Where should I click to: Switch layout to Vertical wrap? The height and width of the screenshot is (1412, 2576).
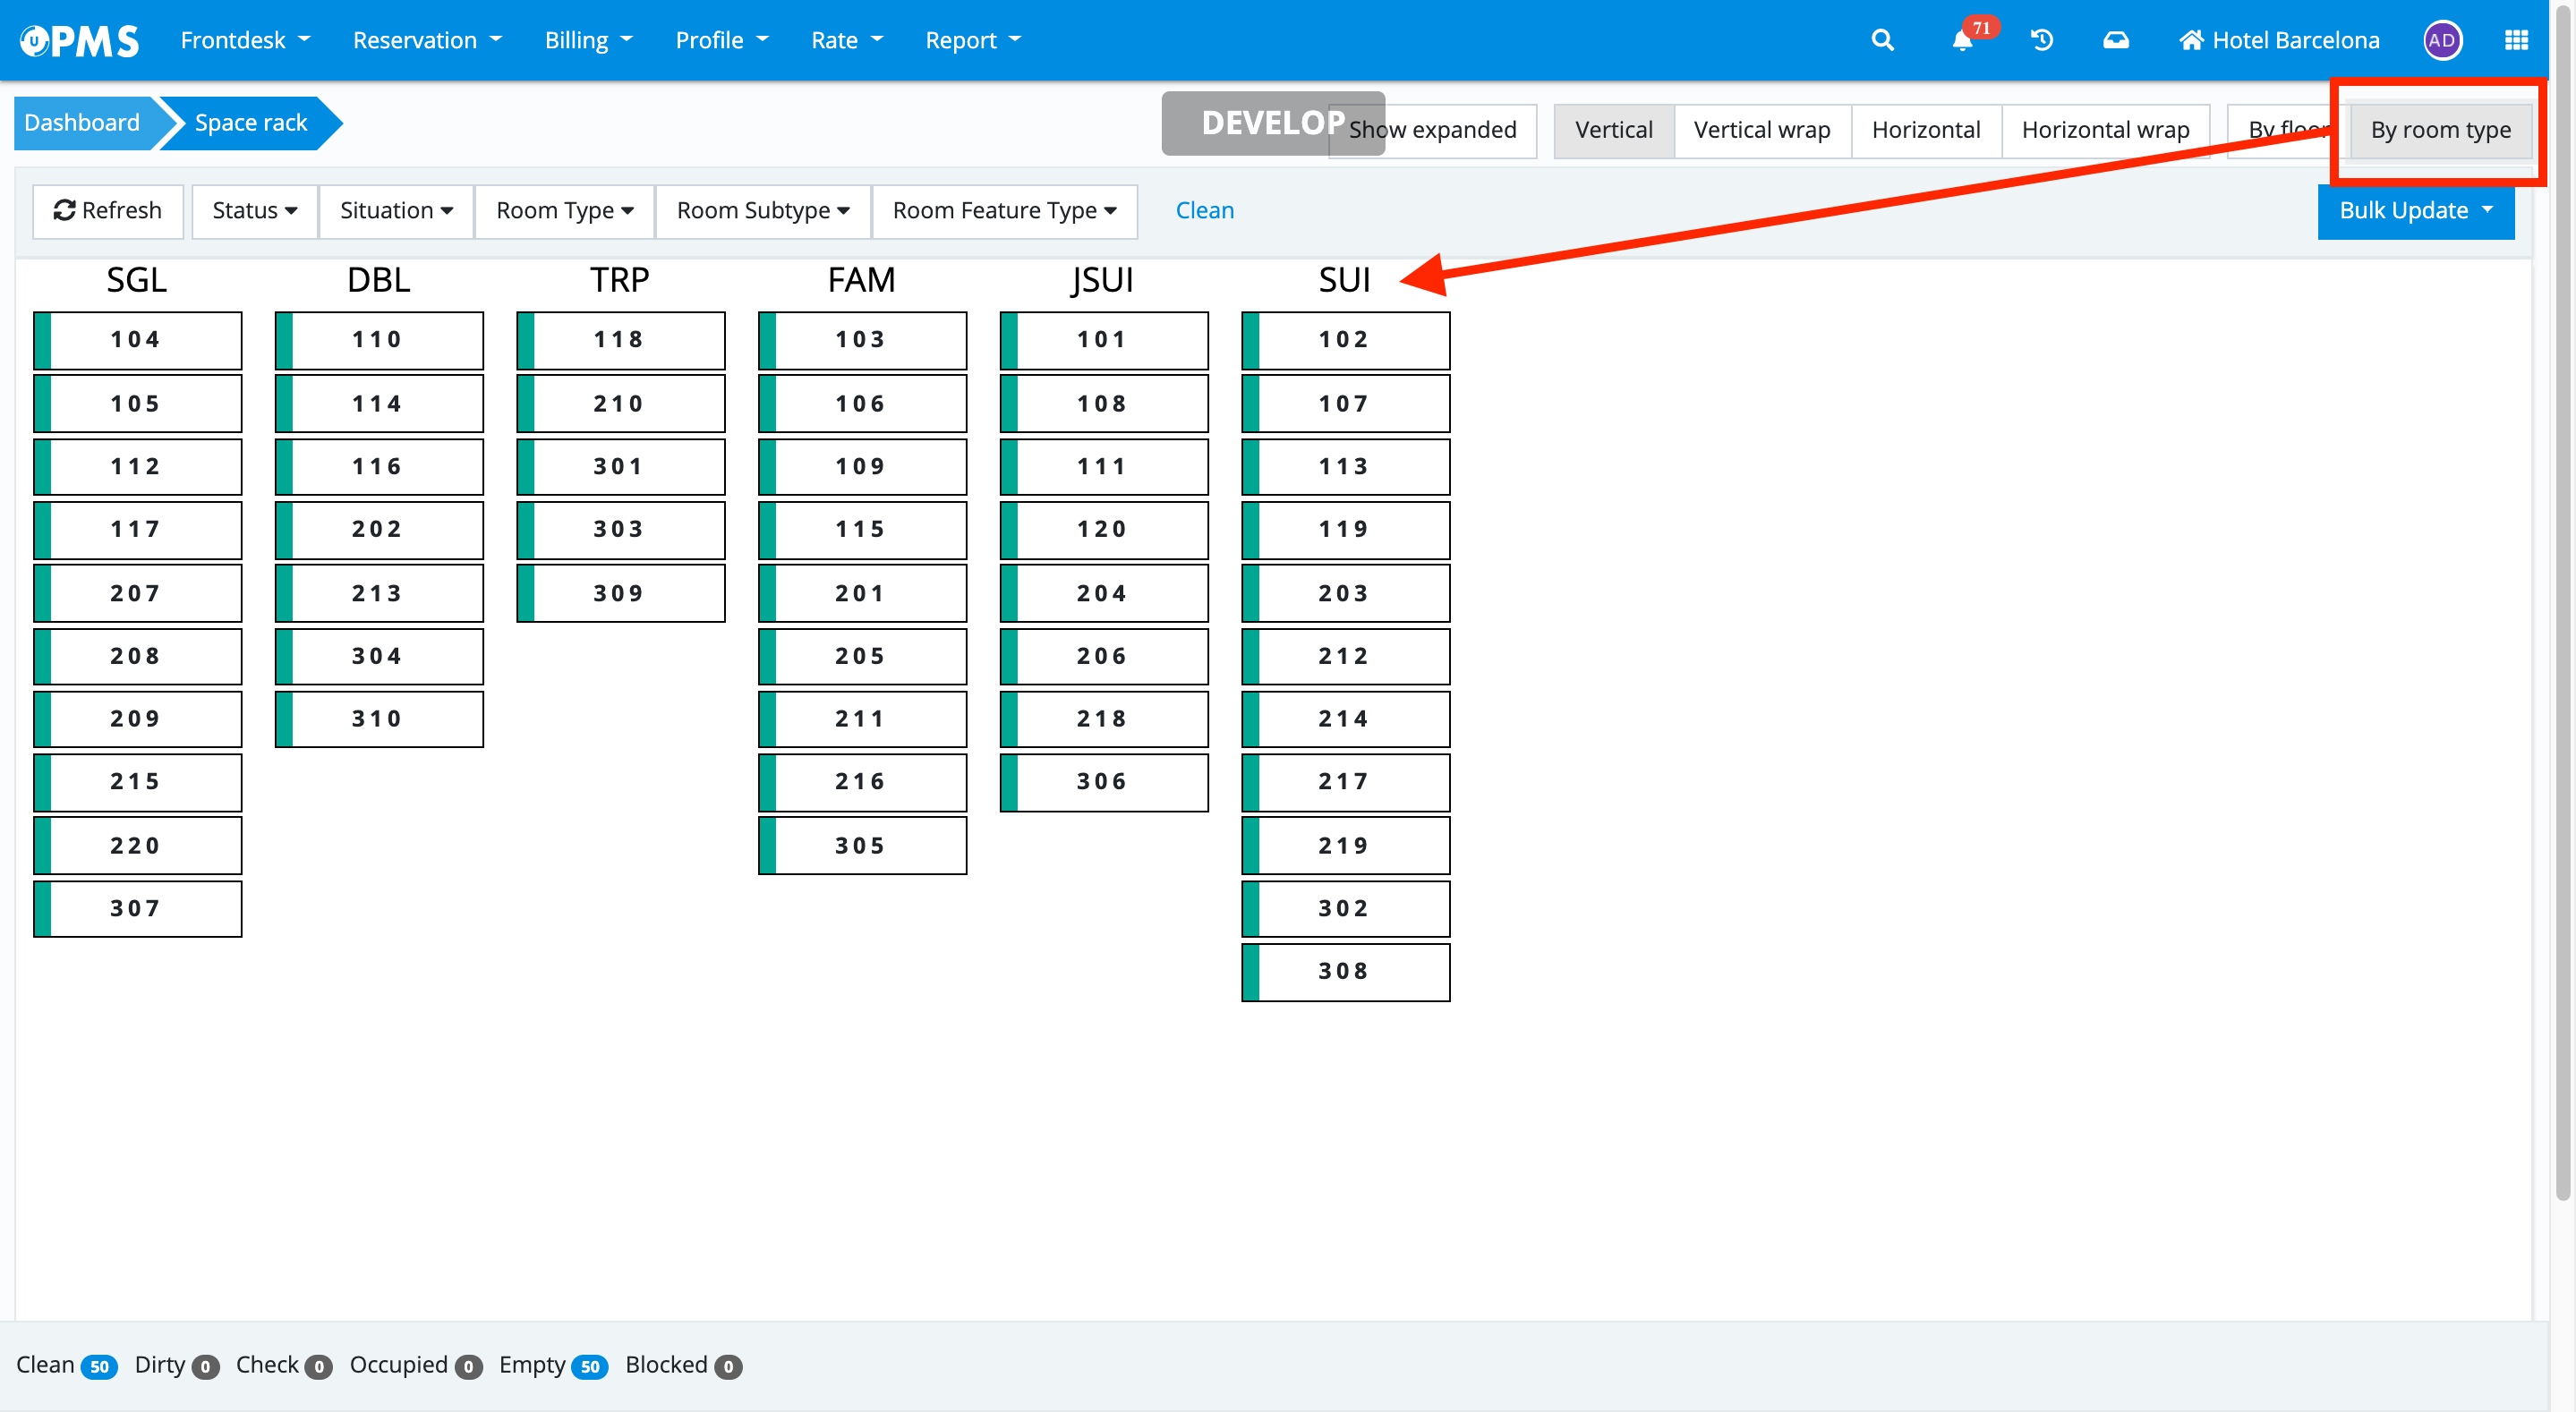[1762, 130]
